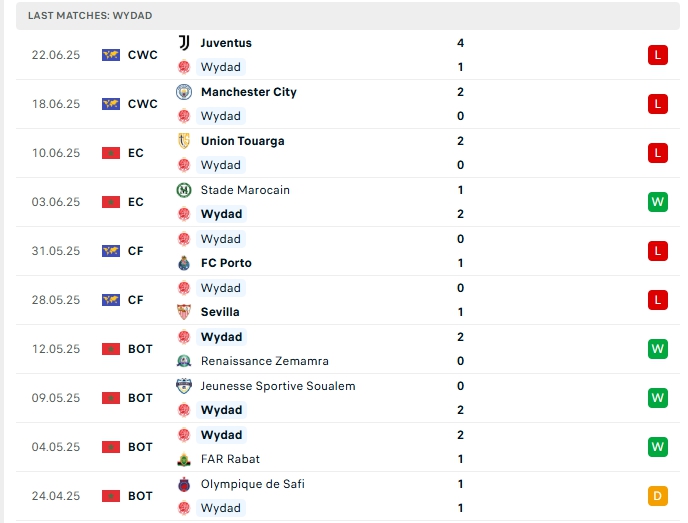Click the Stade Marocain crest icon
This screenshot has width=688, height=523.
click(183, 190)
